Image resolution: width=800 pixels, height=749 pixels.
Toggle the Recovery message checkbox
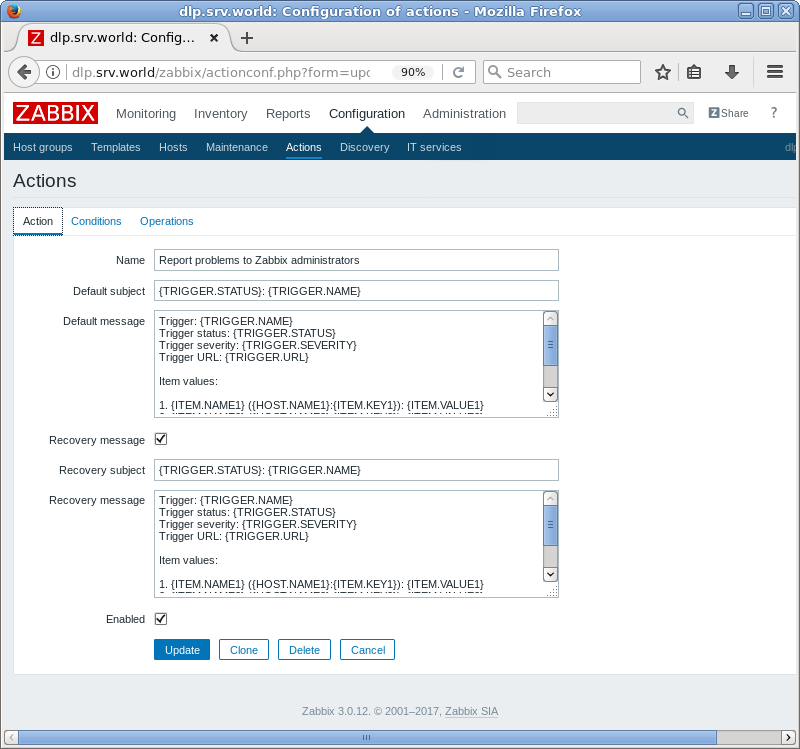pos(161,439)
